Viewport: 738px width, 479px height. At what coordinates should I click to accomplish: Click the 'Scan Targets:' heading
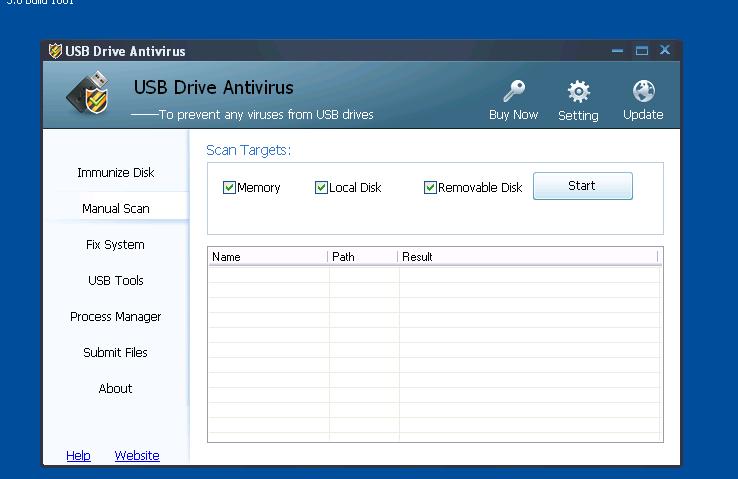[249, 150]
